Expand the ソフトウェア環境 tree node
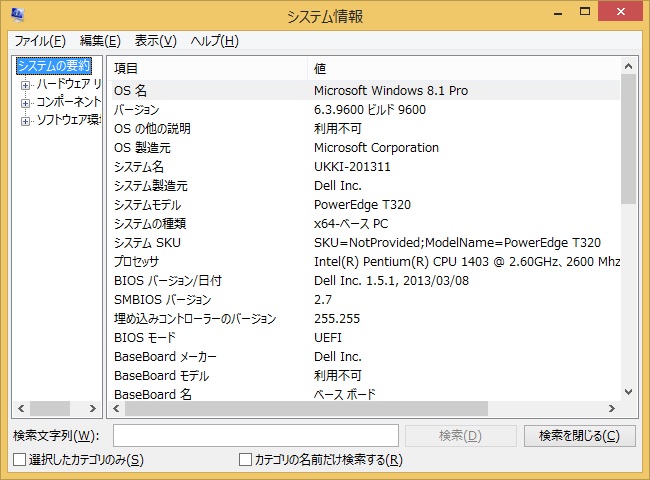The image size is (650, 480). point(25,121)
